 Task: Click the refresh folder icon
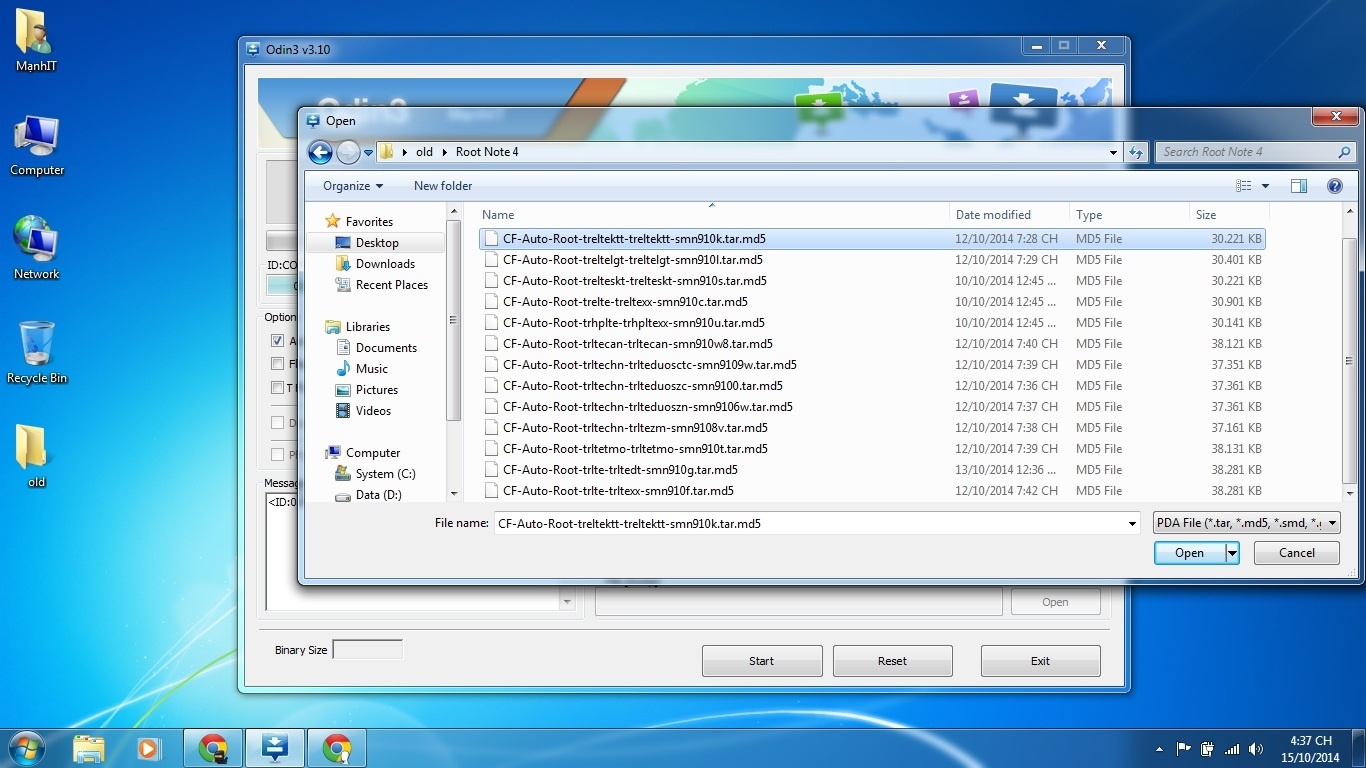[1136, 152]
